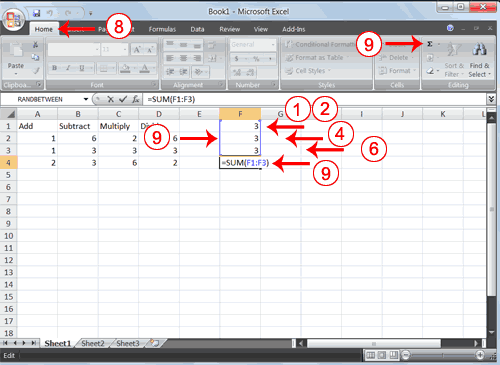Switch to Page Break Preview in status bar
The height and width of the screenshot is (365, 500).
394,355
